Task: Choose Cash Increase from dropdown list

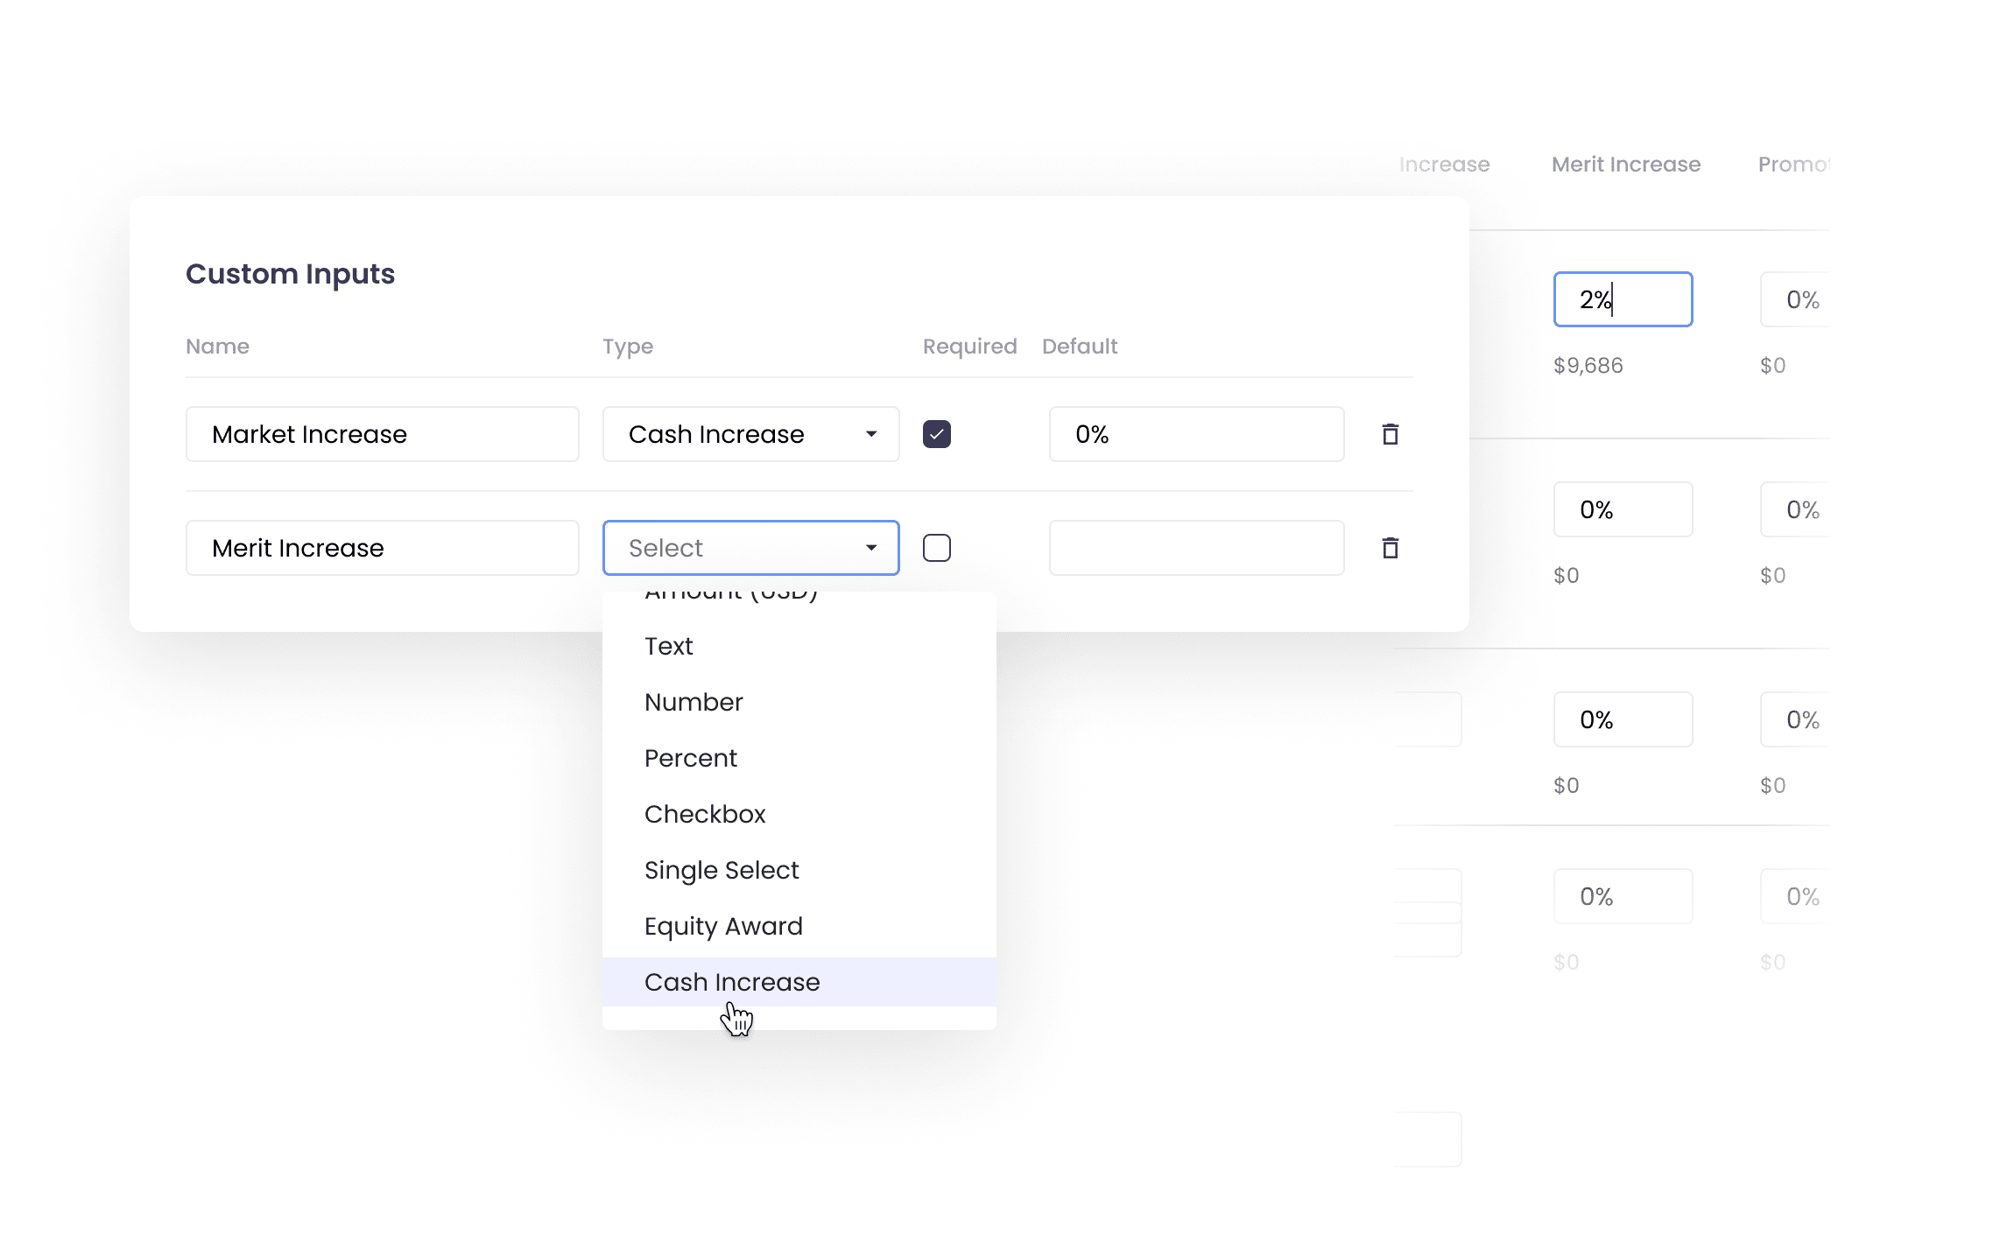Action: (732, 982)
